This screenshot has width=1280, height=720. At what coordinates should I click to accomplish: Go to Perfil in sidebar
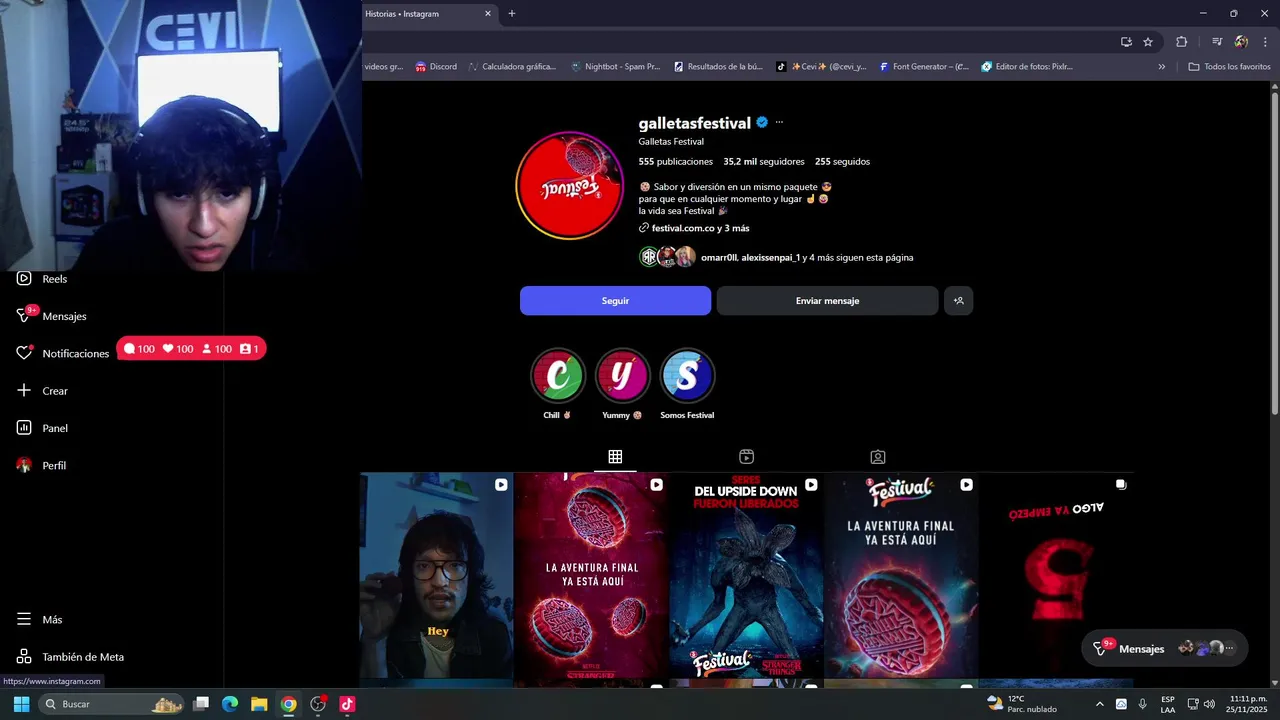tap(41, 465)
